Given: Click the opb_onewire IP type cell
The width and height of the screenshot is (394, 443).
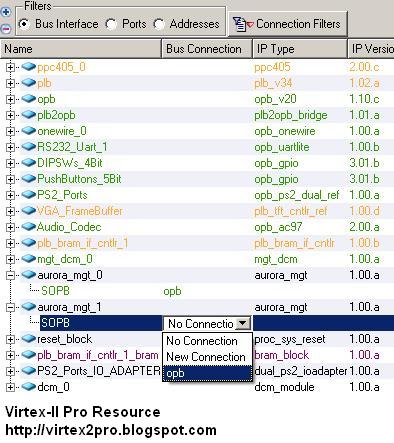Looking at the screenshot, I should [x=285, y=131].
